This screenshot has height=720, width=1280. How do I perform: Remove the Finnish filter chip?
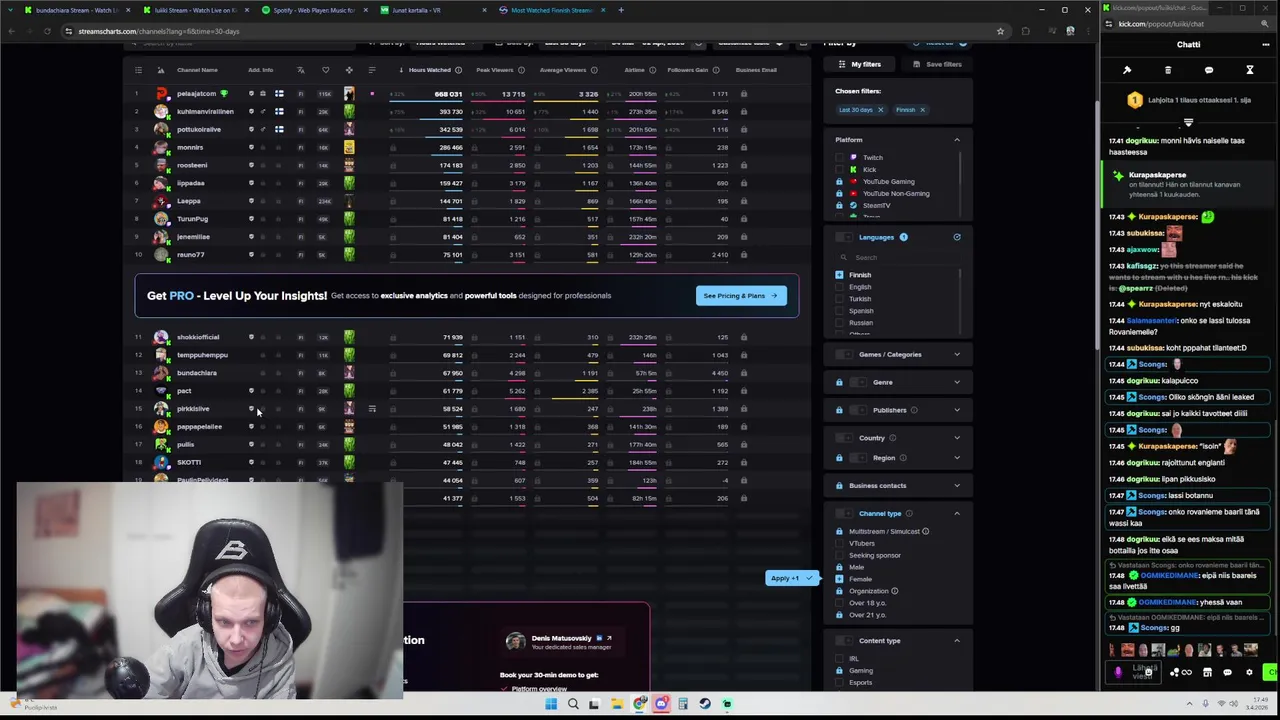coord(922,110)
